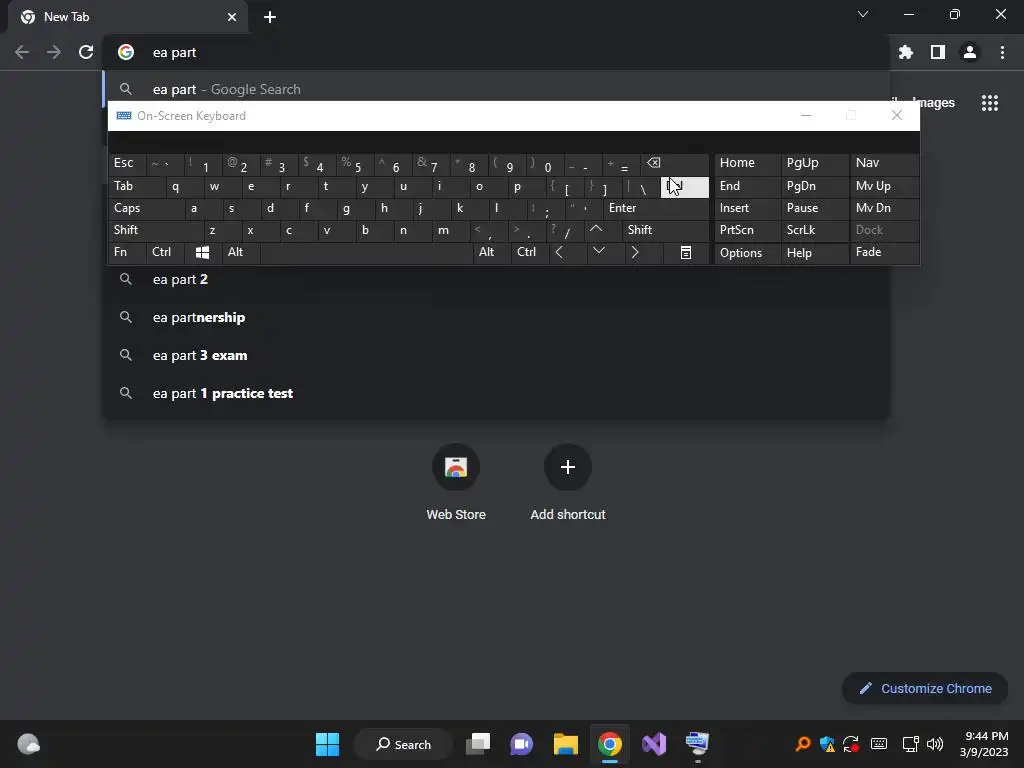
Task: Click the Help key on the keyboard
Action: pyautogui.click(x=815, y=252)
